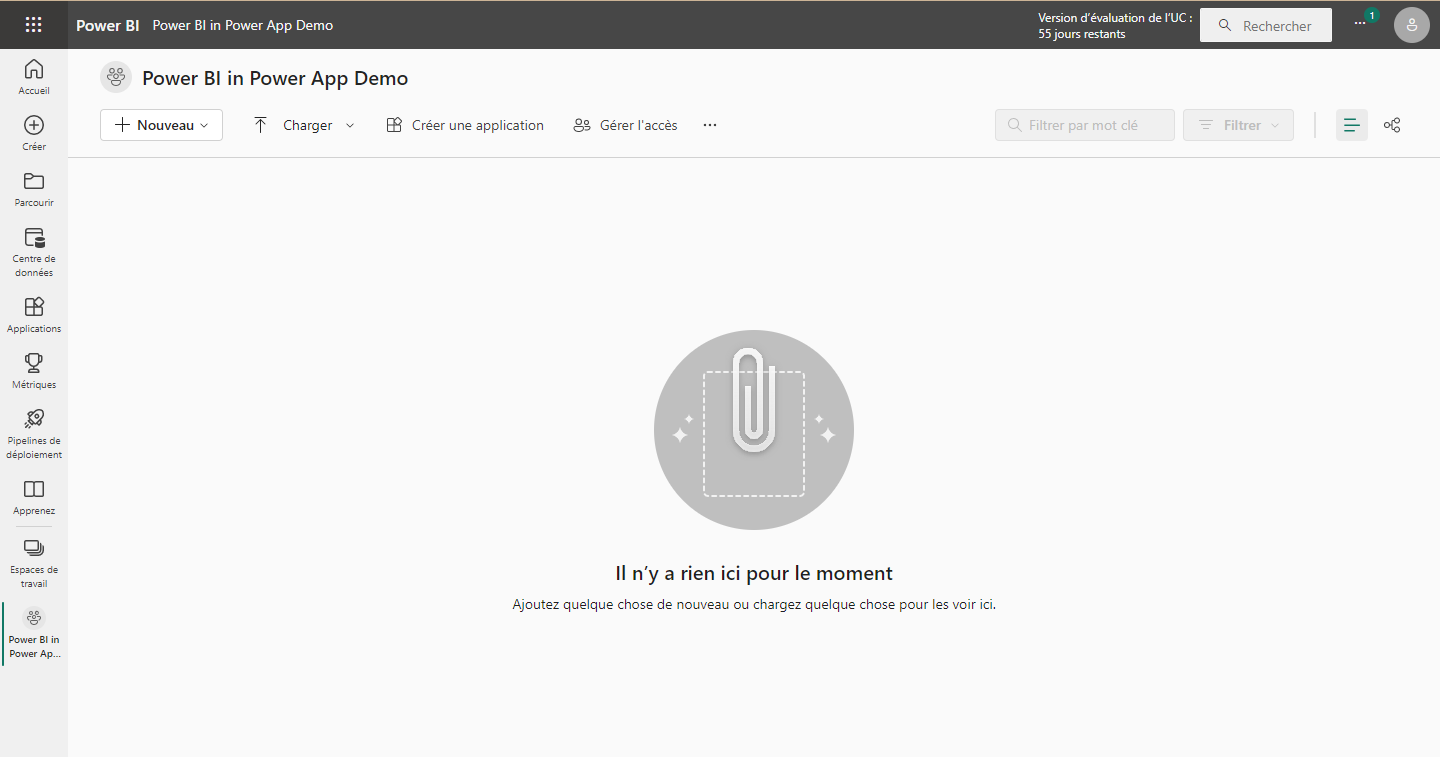Switch to list view icon
Screen dimensions: 1440x757
(1352, 125)
